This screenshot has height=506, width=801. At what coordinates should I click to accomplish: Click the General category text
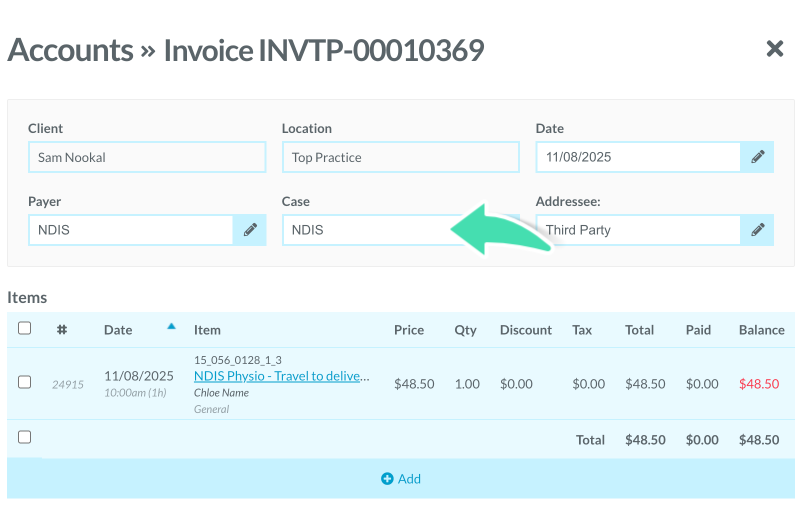pyautogui.click(x=211, y=409)
